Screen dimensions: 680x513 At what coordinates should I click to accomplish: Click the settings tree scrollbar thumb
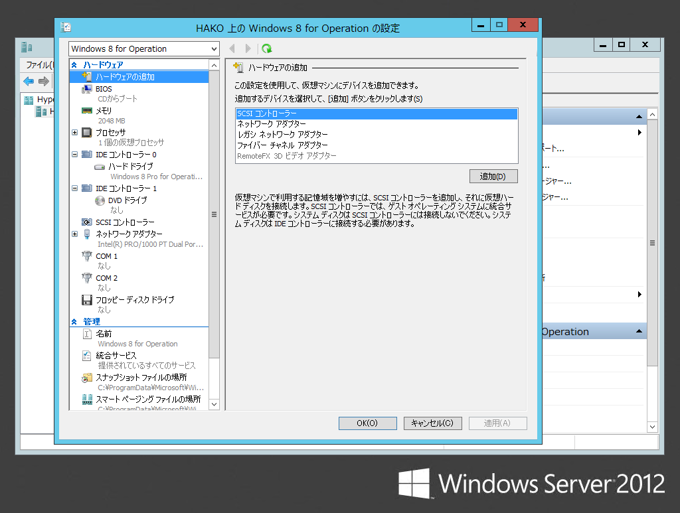[x=214, y=214]
